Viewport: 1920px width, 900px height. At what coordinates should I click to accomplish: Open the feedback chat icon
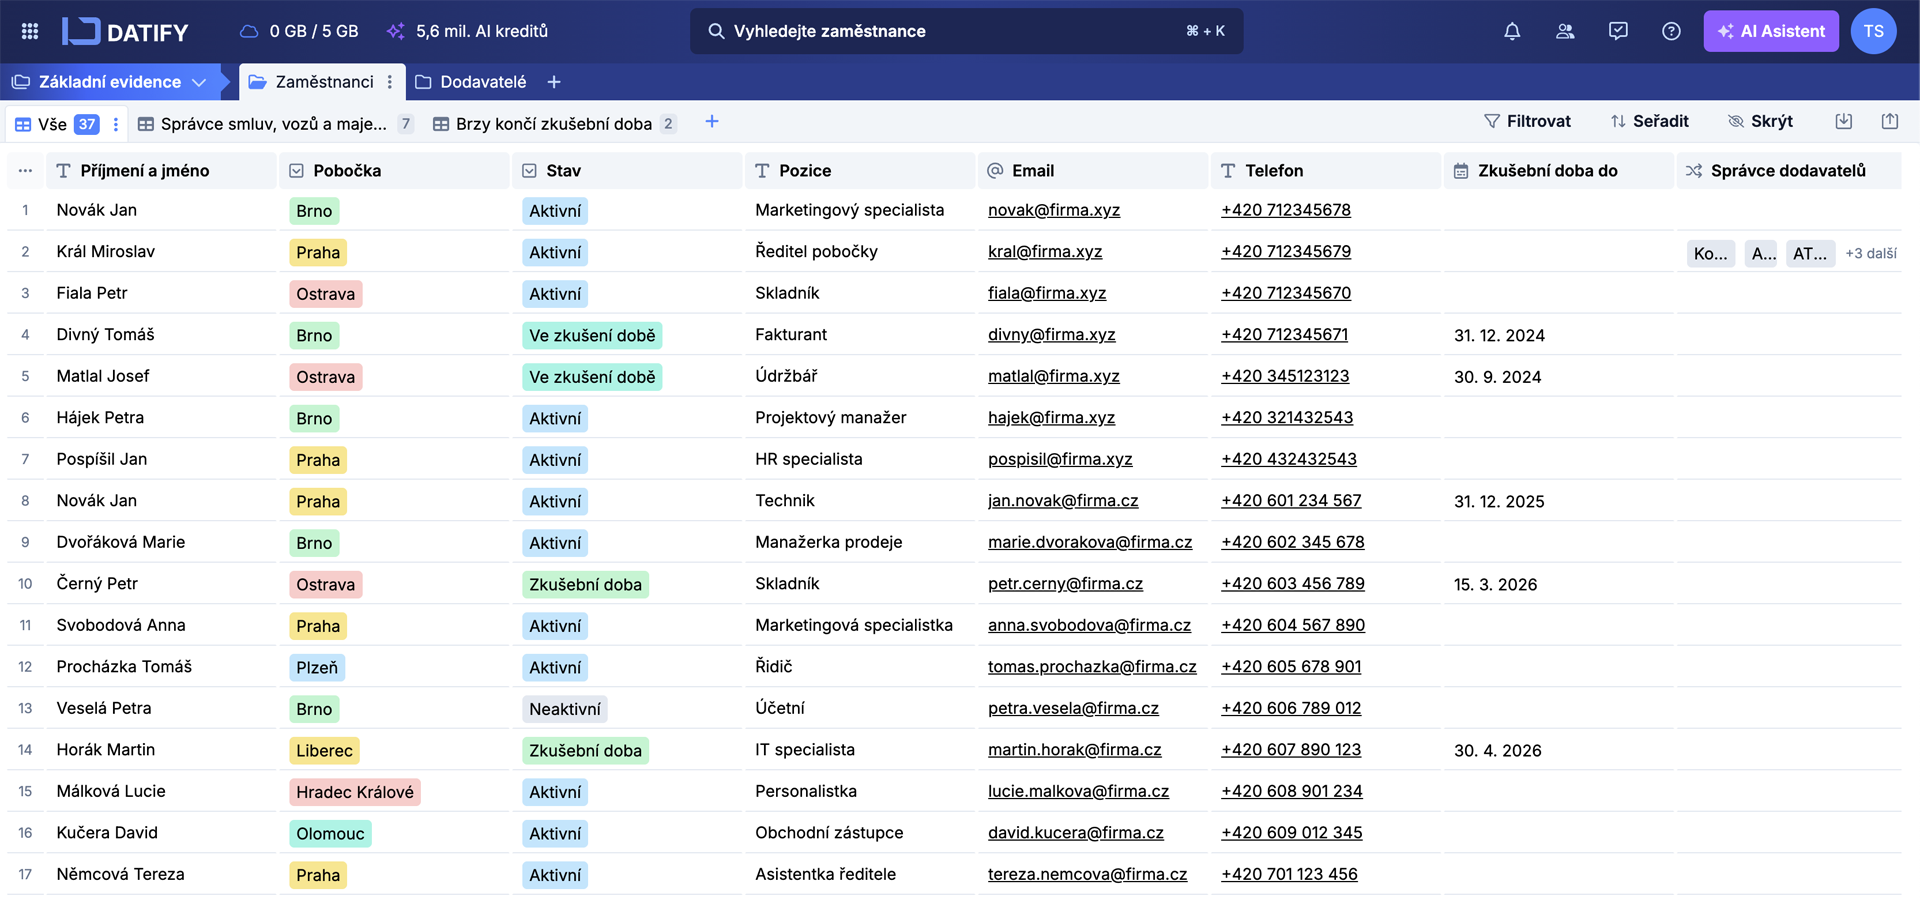(x=1618, y=31)
